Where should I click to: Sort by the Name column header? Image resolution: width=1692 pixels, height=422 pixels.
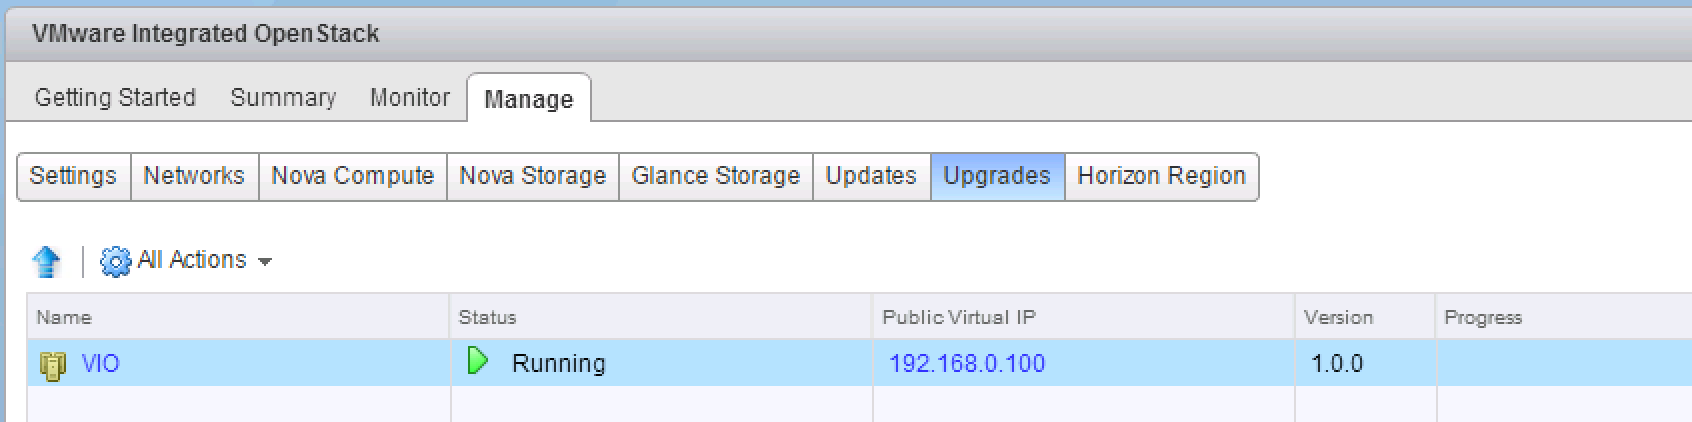(x=64, y=318)
